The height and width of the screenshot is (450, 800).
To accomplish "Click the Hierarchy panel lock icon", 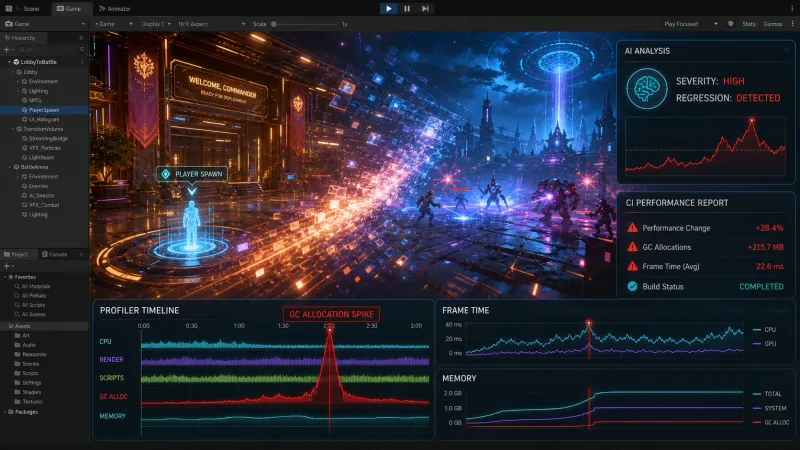I will [x=81, y=38].
